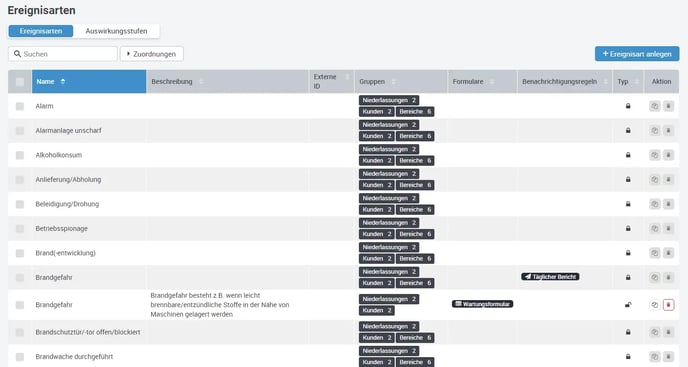The image size is (688, 367).
Task: Open the Alkoholkonsum entry name
Action: pos(59,155)
